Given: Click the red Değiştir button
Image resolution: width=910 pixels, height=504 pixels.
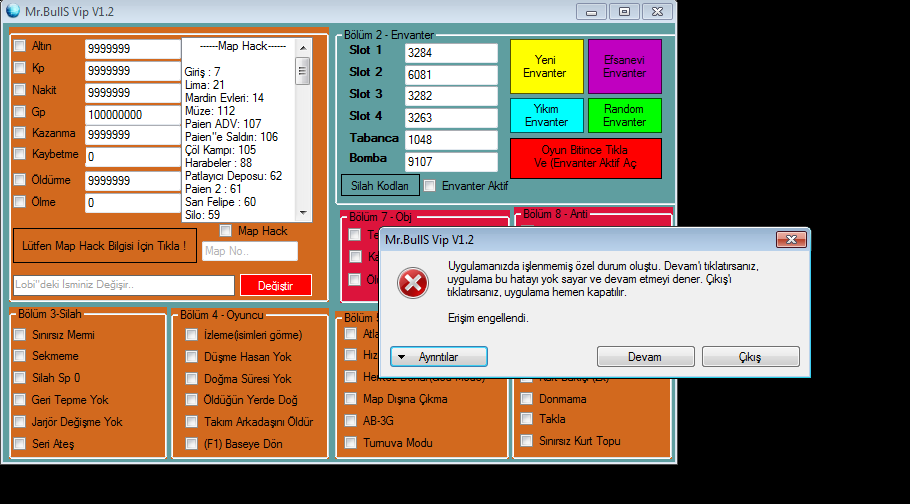Looking at the screenshot, I should (x=276, y=285).
